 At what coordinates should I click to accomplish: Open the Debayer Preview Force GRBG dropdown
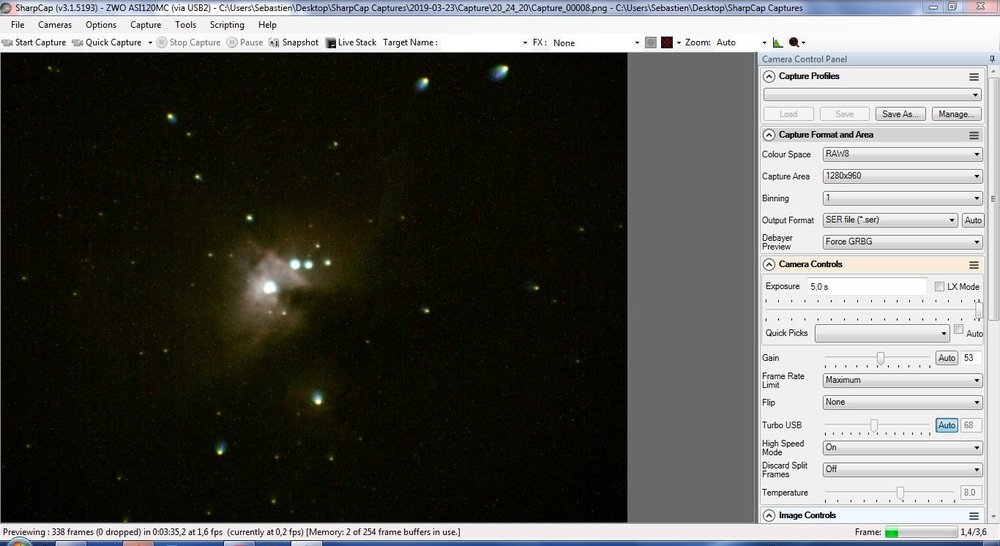(x=902, y=242)
